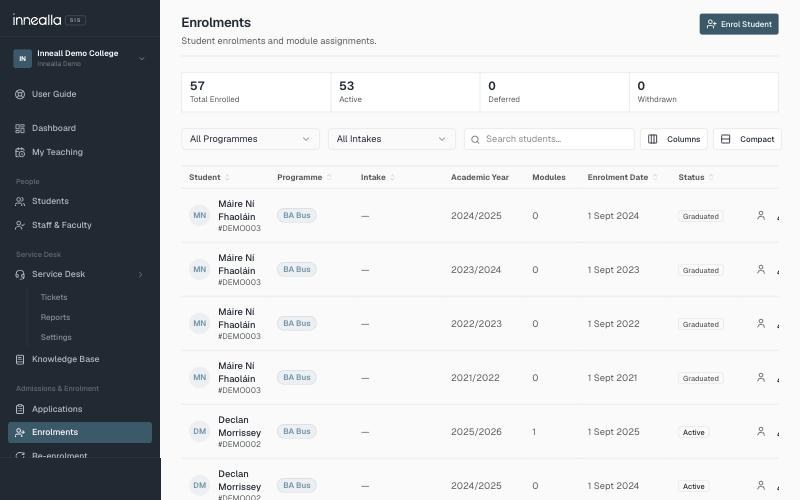The image size is (800, 500).
Task: Open Service Desk
Action: point(58,274)
